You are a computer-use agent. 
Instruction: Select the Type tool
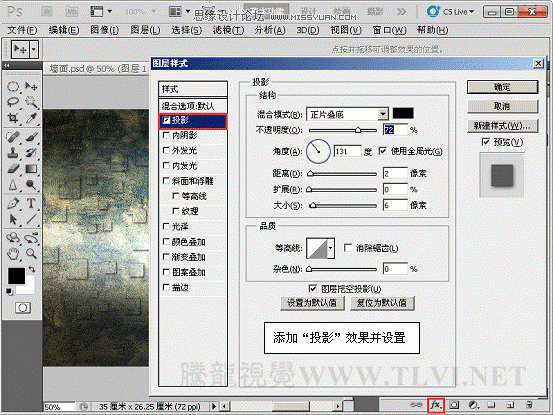click(x=31, y=203)
